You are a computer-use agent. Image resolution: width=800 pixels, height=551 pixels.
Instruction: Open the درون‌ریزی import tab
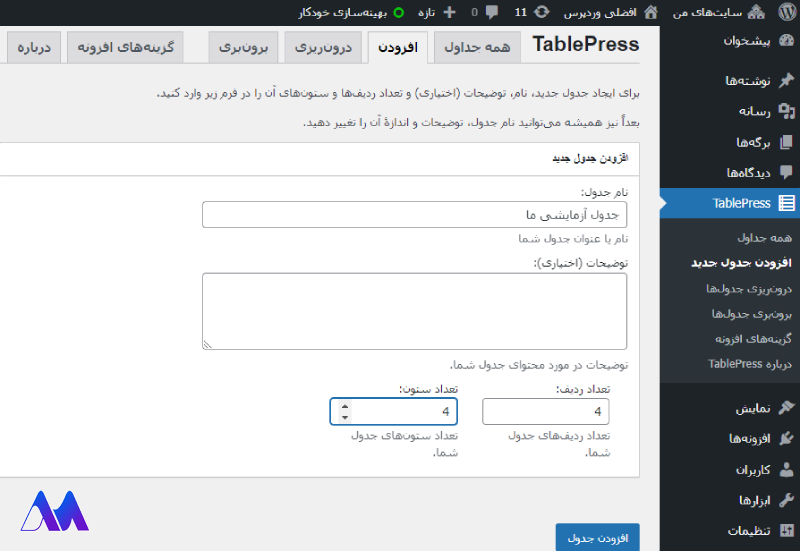tap(323, 47)
